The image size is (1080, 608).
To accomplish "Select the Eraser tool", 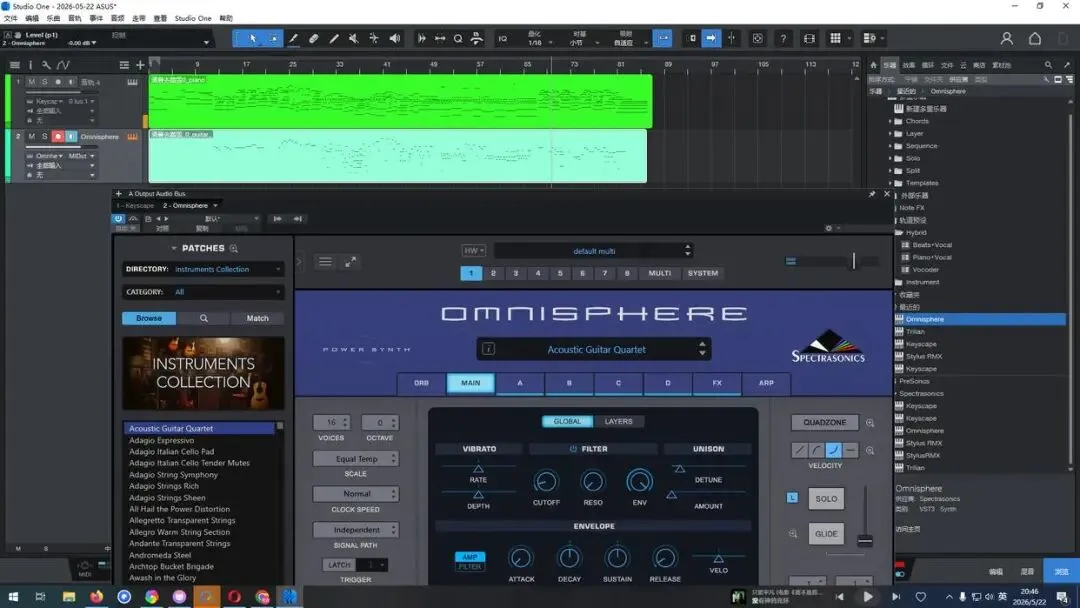I will pos(313,39).
